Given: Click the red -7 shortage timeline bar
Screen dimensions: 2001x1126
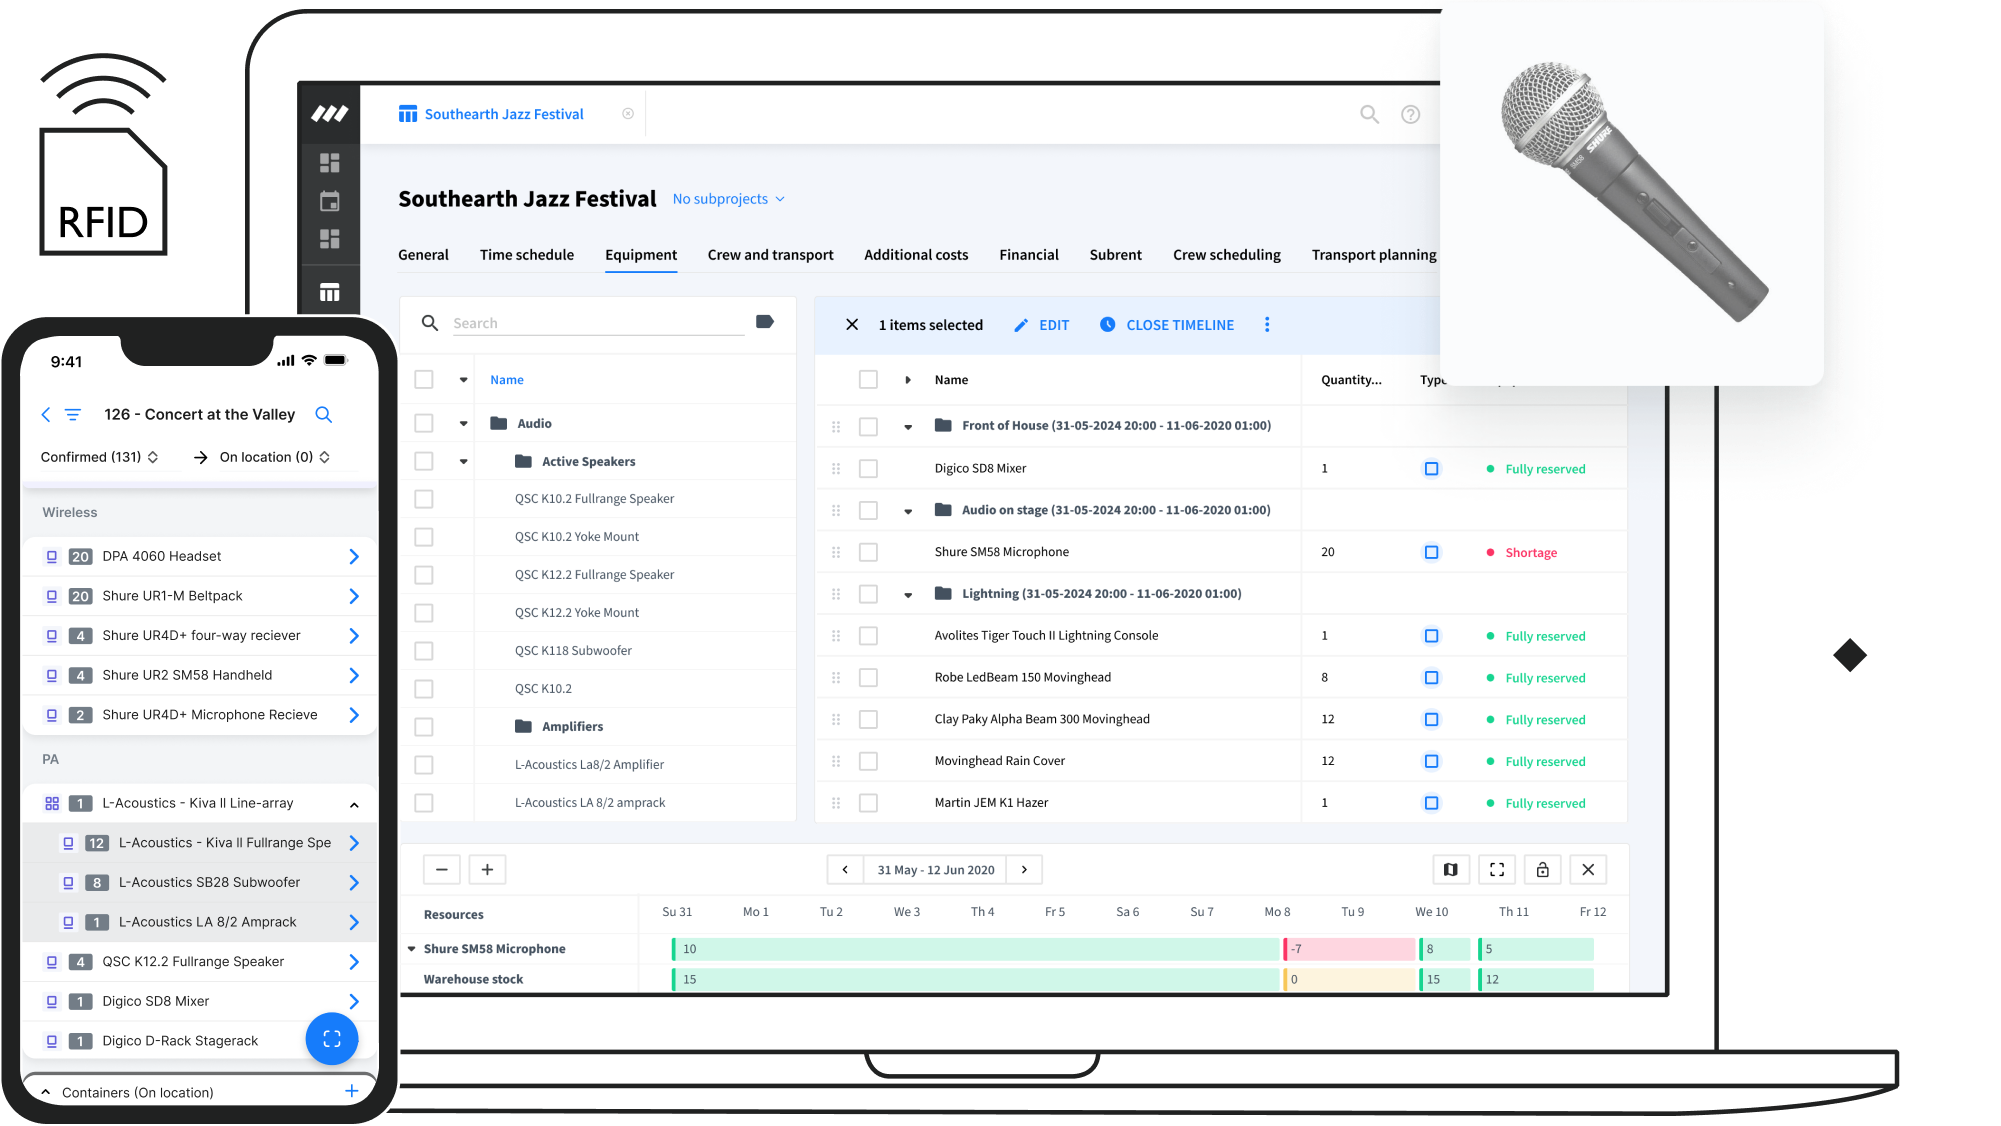Looking at the screenshot, I should [x=1349, y=949].
